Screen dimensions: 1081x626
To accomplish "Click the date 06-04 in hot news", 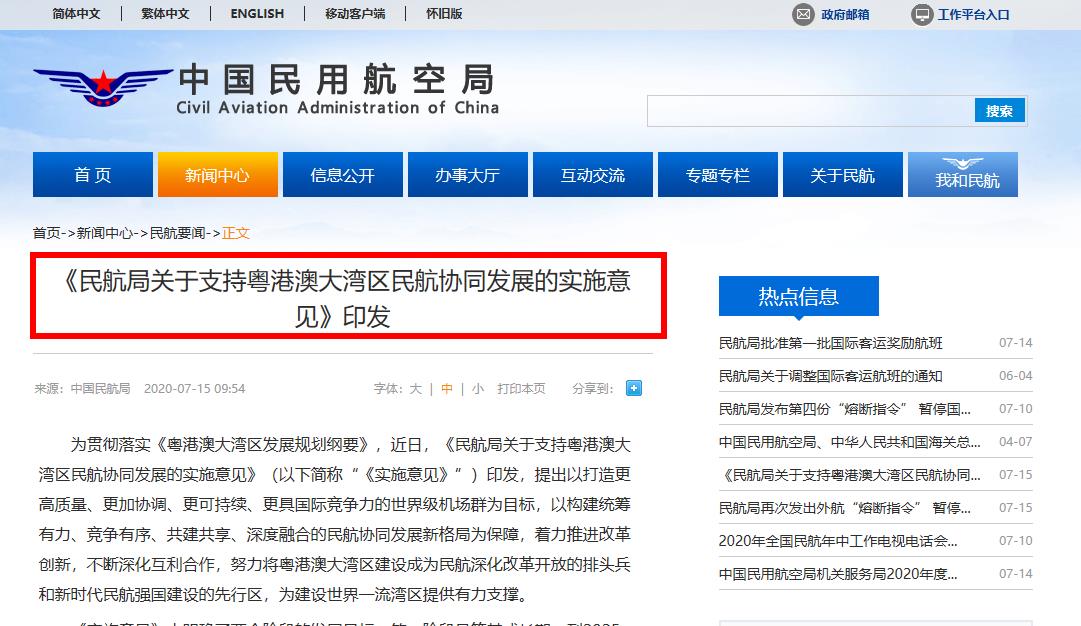I will coord(1016,376).
